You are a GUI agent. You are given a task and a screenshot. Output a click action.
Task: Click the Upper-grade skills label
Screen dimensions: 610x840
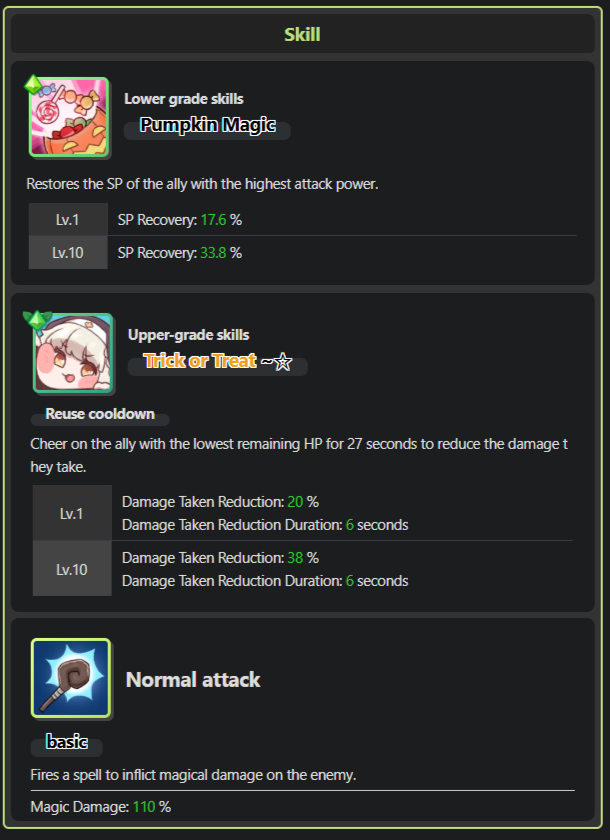[x=189, y=335]
